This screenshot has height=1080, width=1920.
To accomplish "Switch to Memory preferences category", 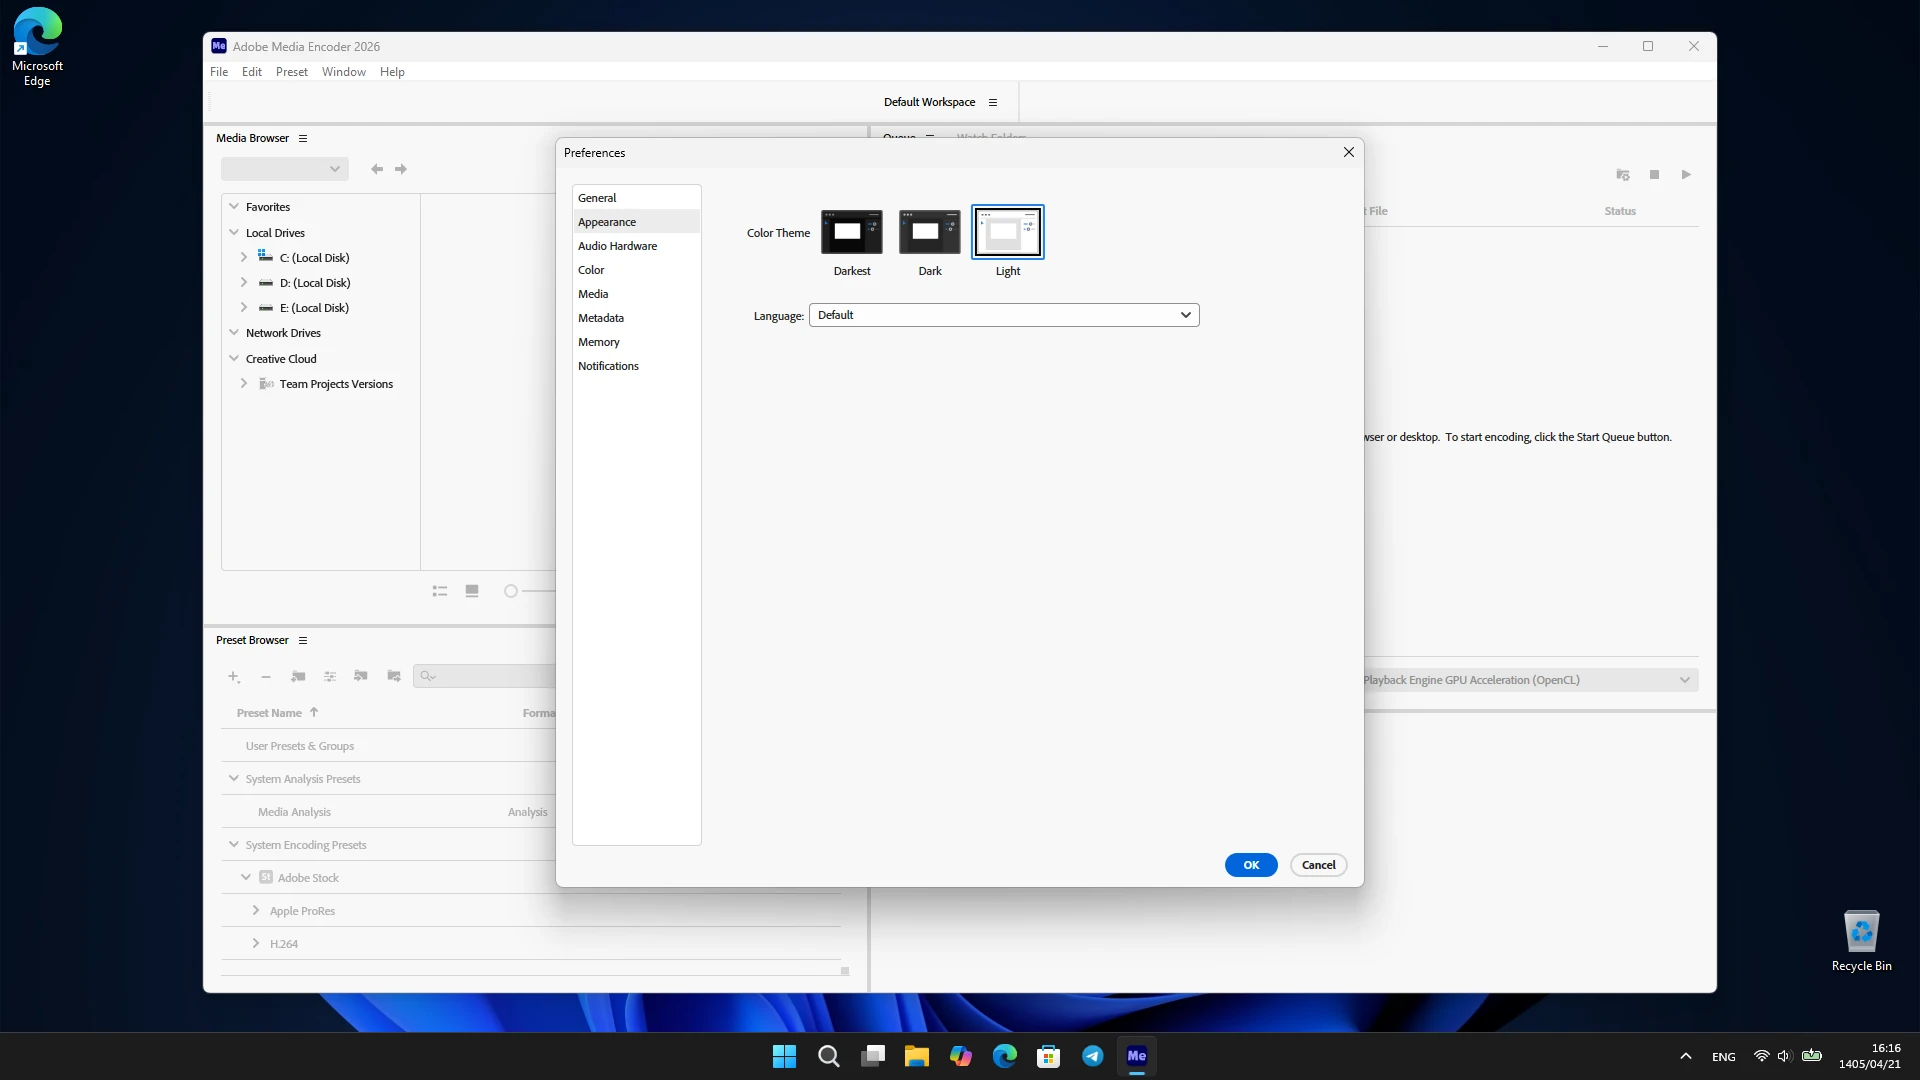I will (x=598, y=342).
